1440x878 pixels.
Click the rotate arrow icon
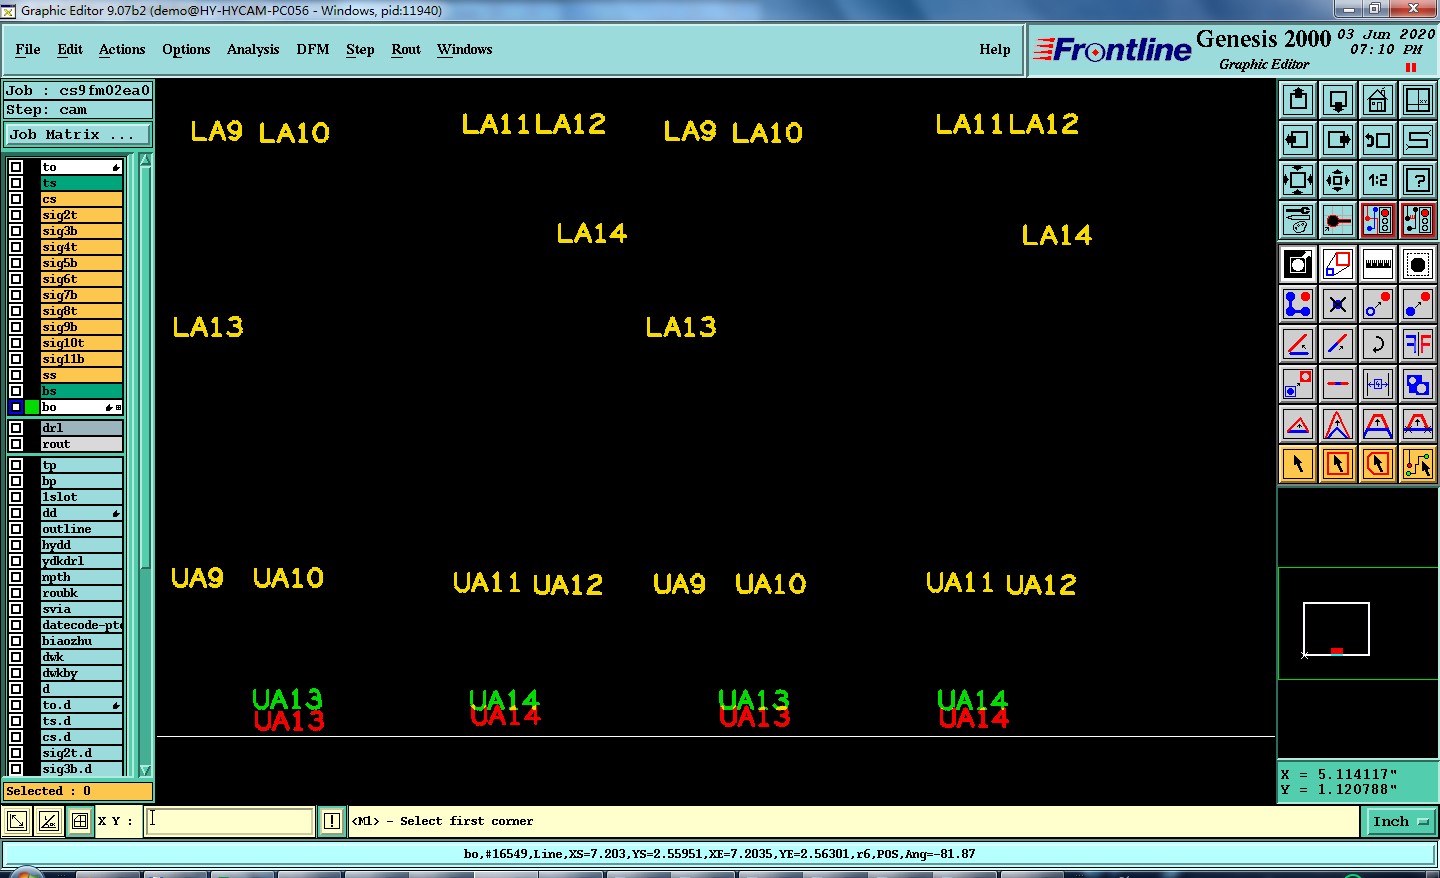coord(1378,344)
